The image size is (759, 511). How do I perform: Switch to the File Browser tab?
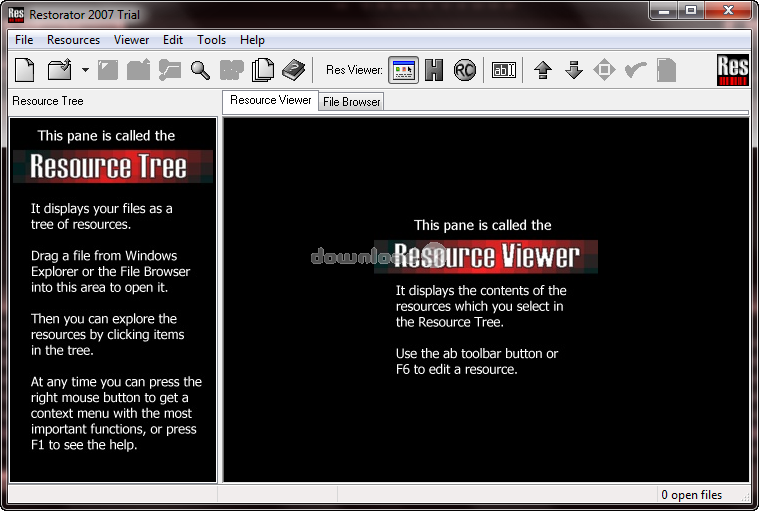pos(351,102)
